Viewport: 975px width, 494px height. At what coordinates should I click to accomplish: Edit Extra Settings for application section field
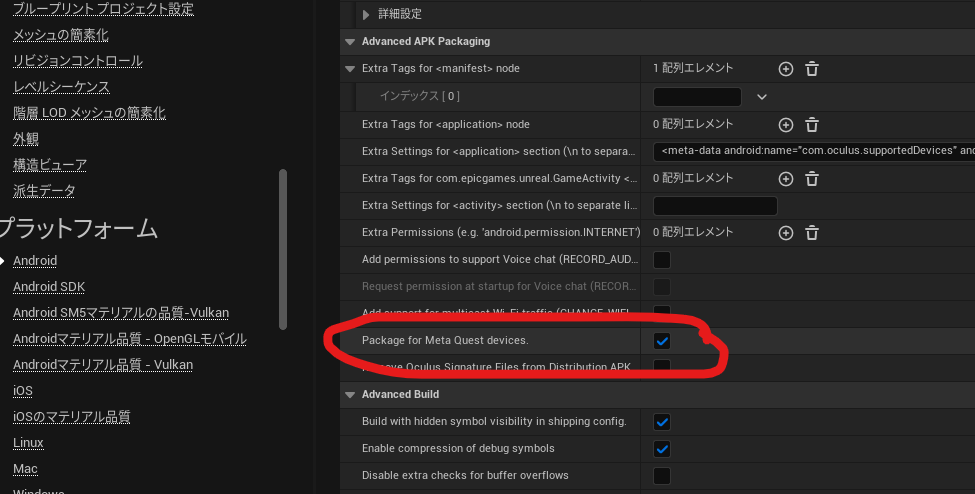pos(814,152)
